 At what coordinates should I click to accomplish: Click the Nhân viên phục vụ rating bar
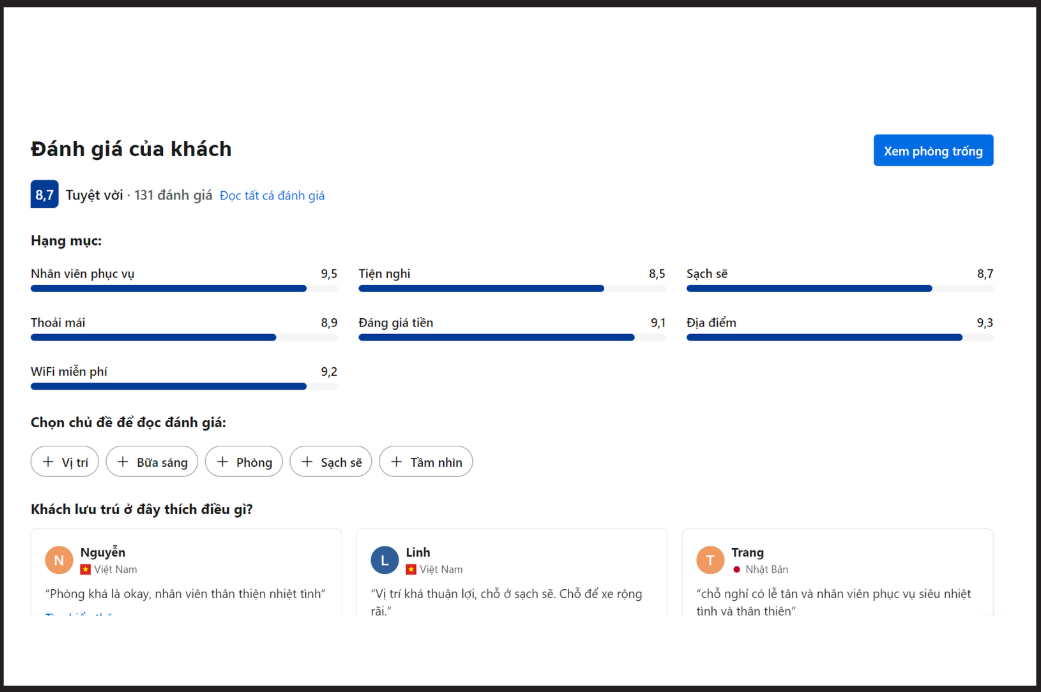183,288
